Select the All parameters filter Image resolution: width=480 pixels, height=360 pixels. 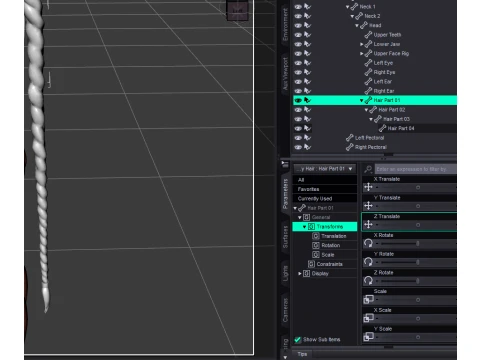[325, 180]
